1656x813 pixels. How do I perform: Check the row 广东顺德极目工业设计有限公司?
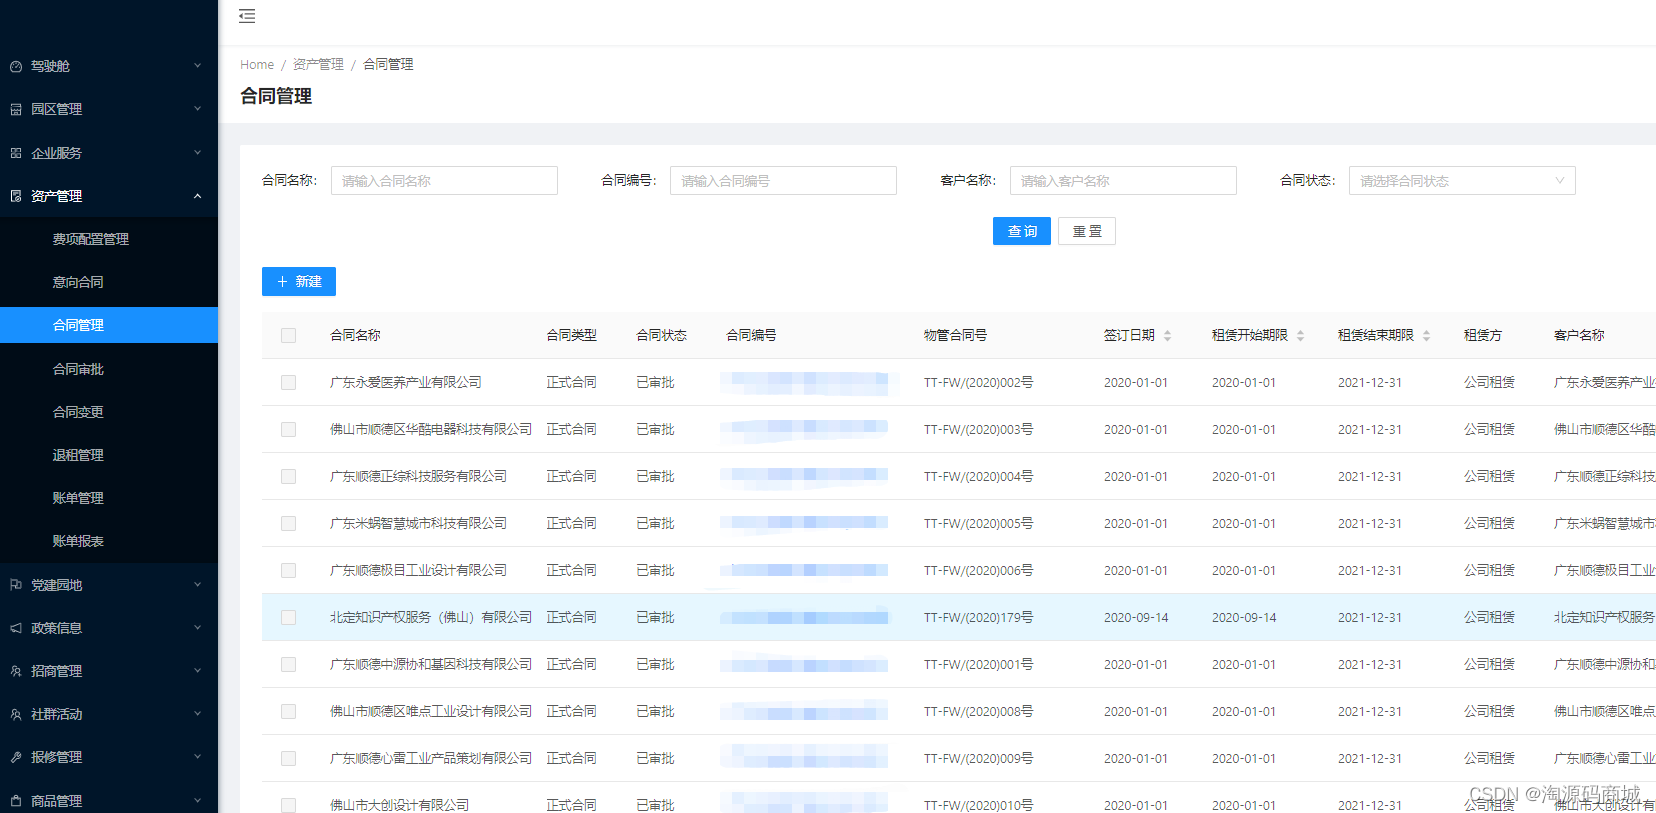pos(288,570)
